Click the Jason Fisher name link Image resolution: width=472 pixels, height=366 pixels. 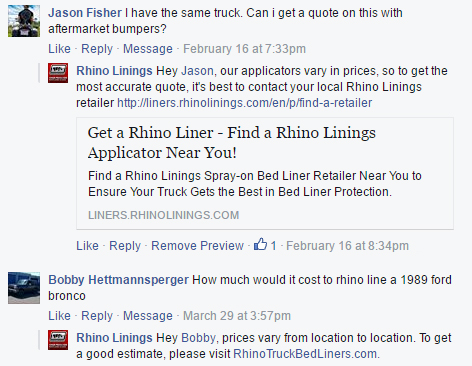(85, 13)
